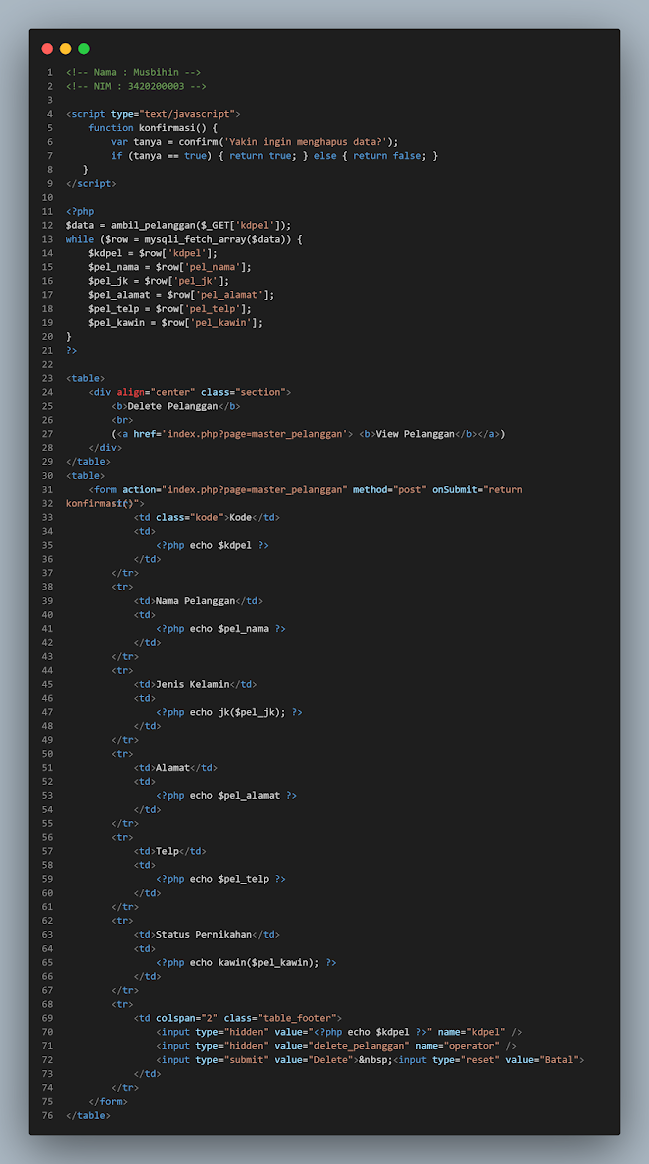Click the comment 'Nama : Musbihin'
Image resolution: width=649 pixels, height=1164 pixels.
click(134, 73)
